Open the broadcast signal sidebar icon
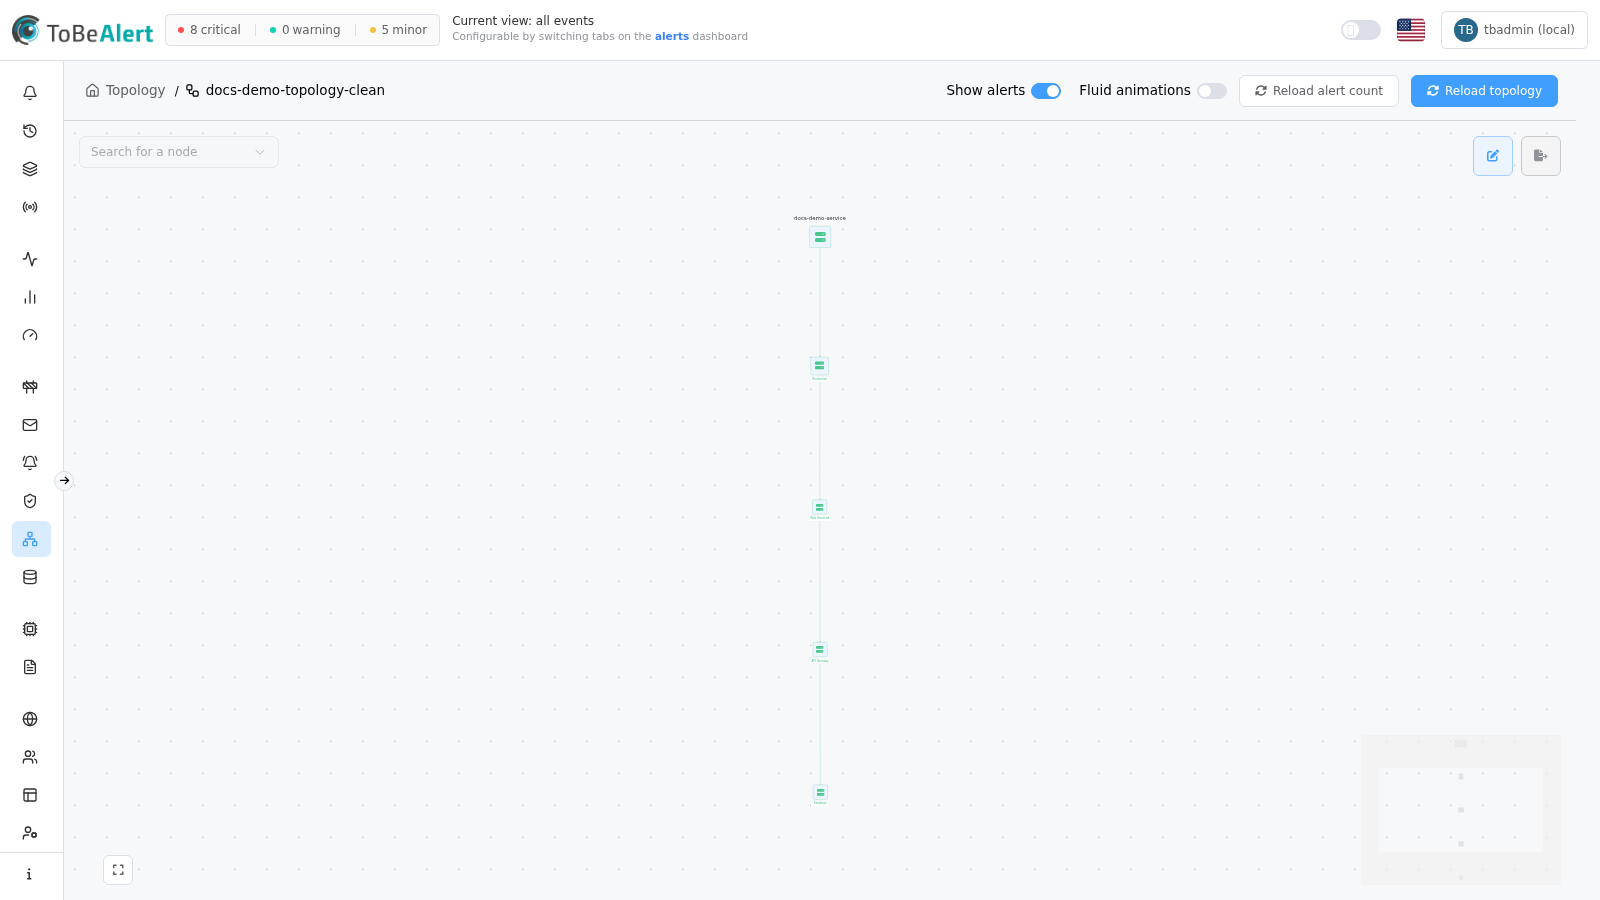Image resolution: width=1600 pixels, height=900 pixels. (x=30, y=207)
